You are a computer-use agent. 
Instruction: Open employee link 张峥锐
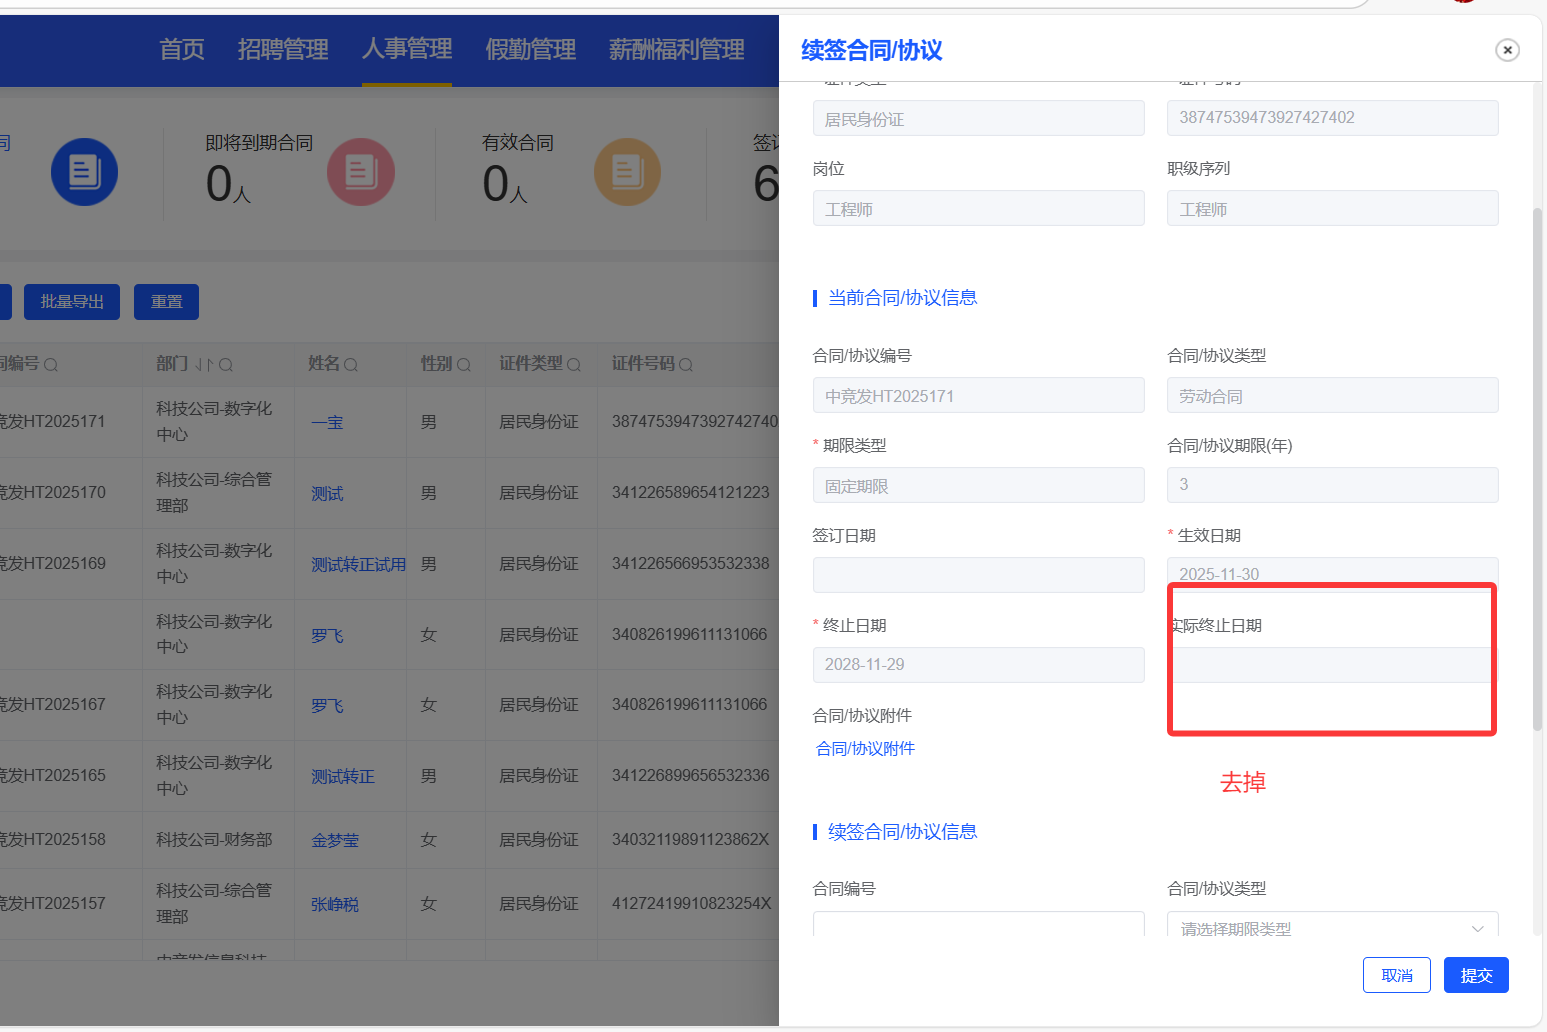(335, 905)
